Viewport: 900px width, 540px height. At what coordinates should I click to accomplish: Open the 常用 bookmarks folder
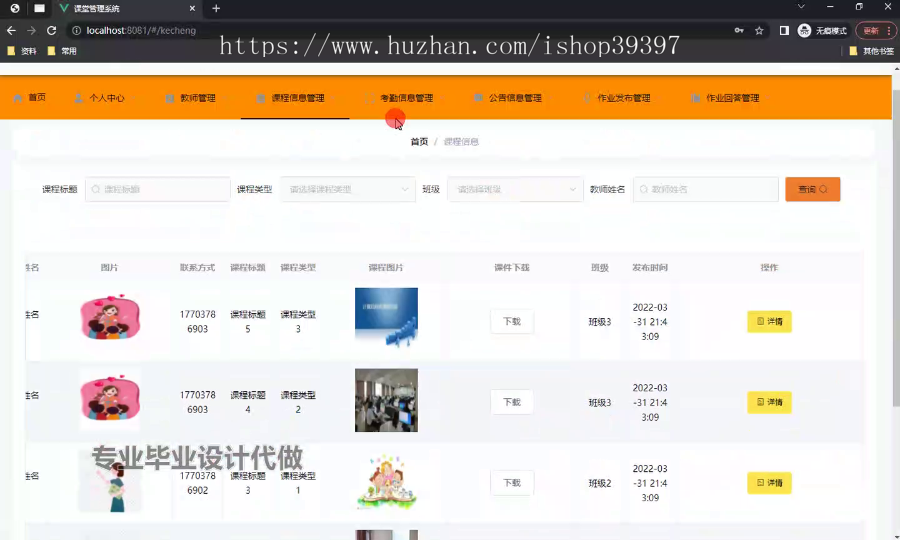[62, 51]
